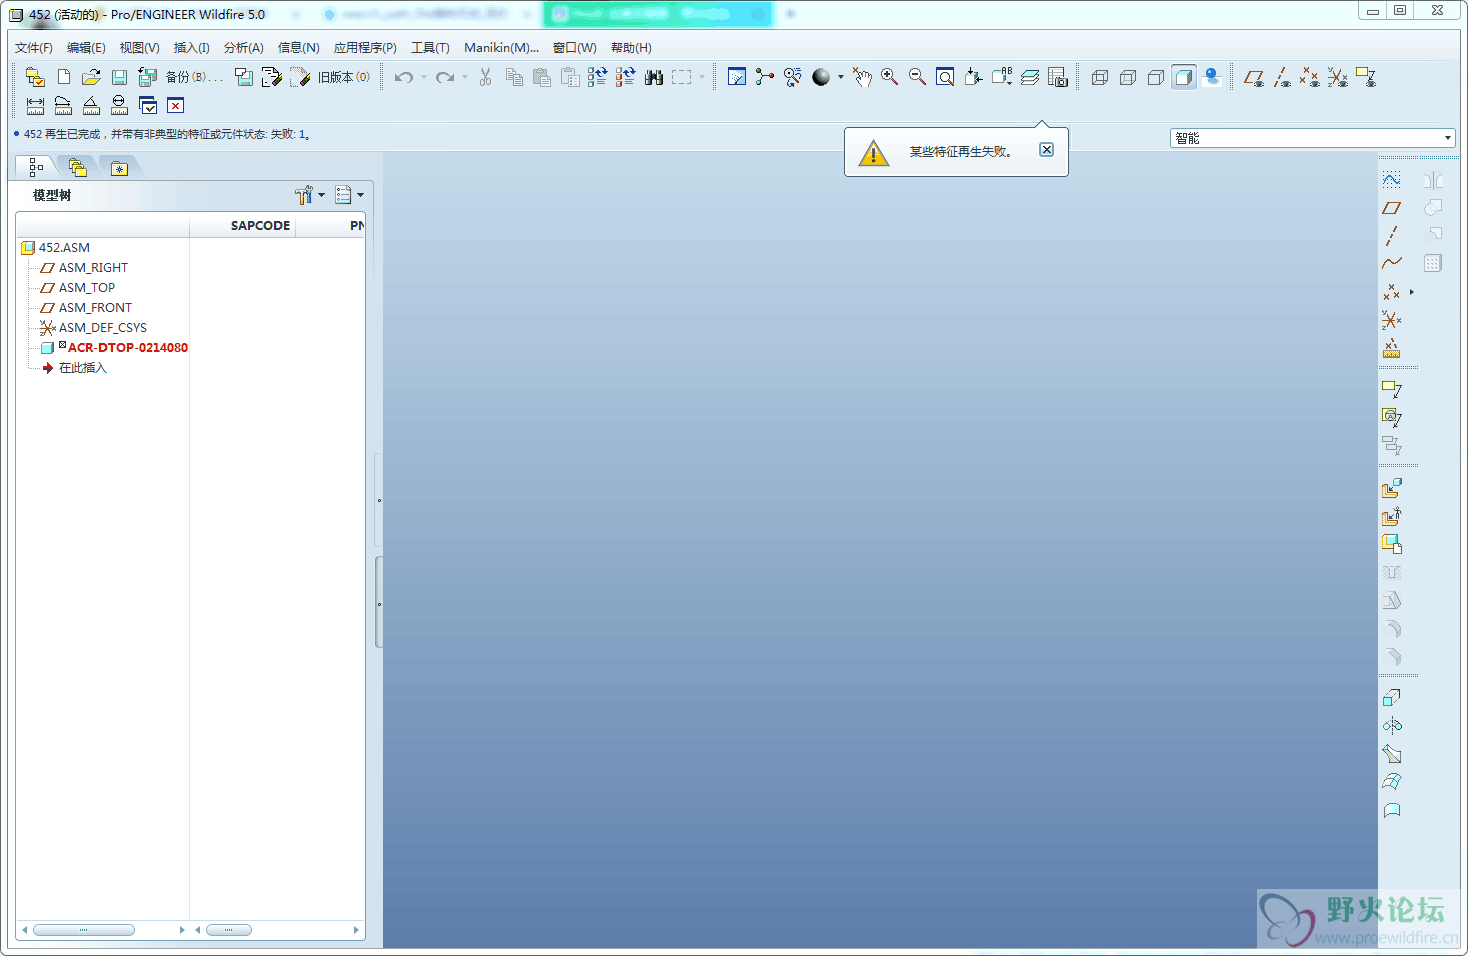This screenshot has width=1468, height=956.
Task: Open the Help (帮助) menu
Action: (x=631, y=47)
